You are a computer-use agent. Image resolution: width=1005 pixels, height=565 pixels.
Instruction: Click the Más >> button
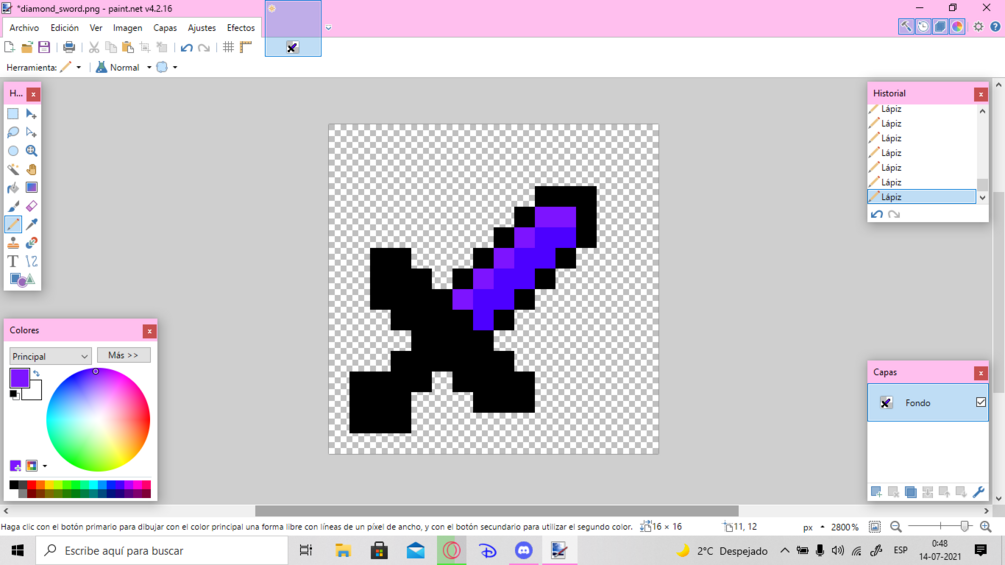point(124,355)
